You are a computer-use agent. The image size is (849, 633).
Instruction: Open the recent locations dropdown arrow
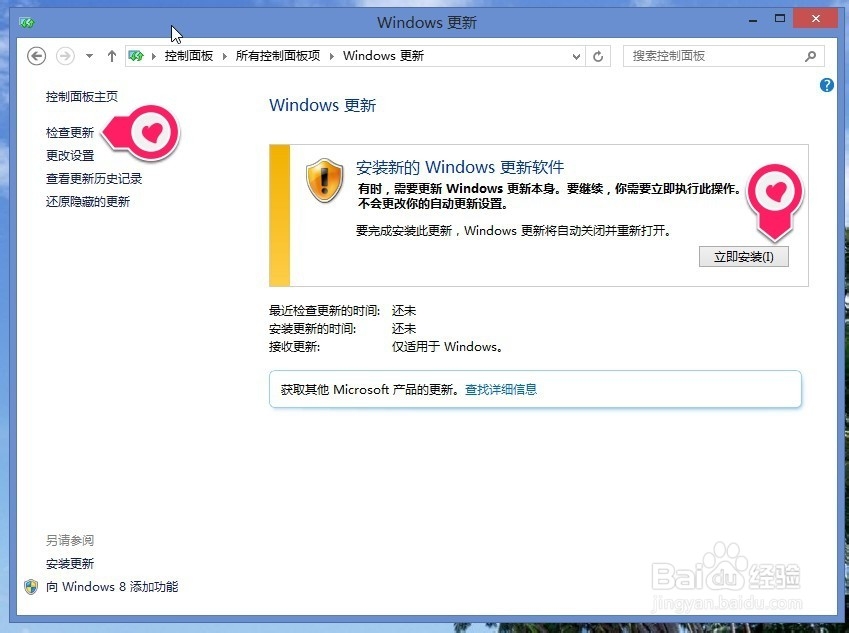click(89, 56)
